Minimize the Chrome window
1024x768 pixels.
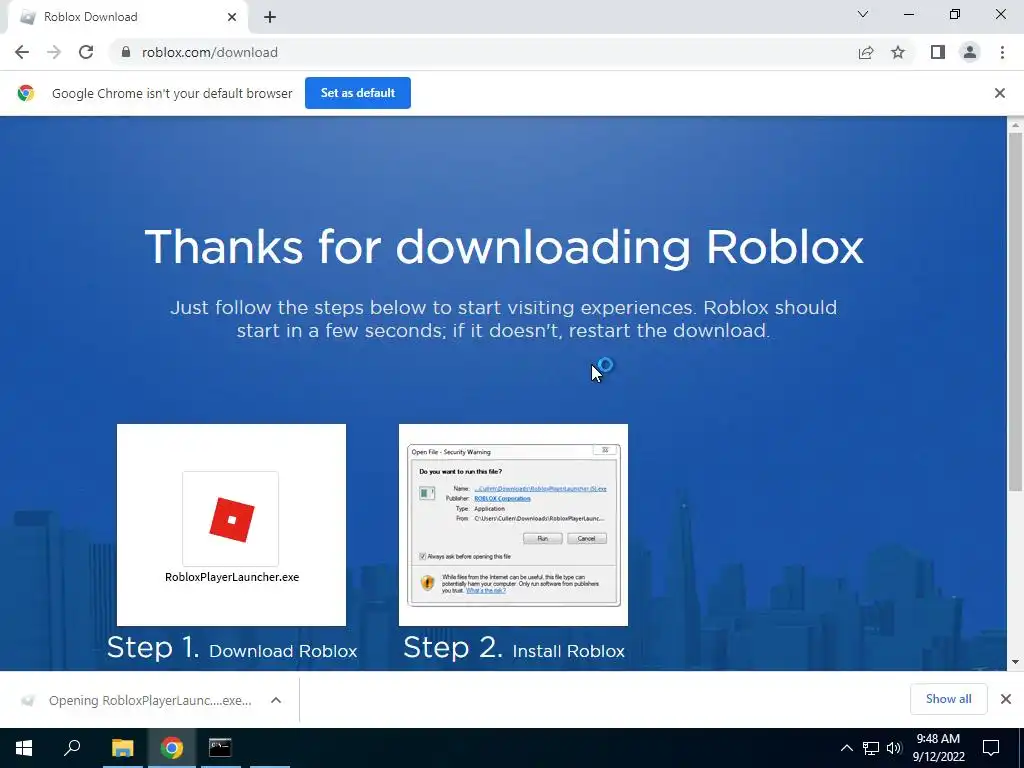(x=908, y=14)
